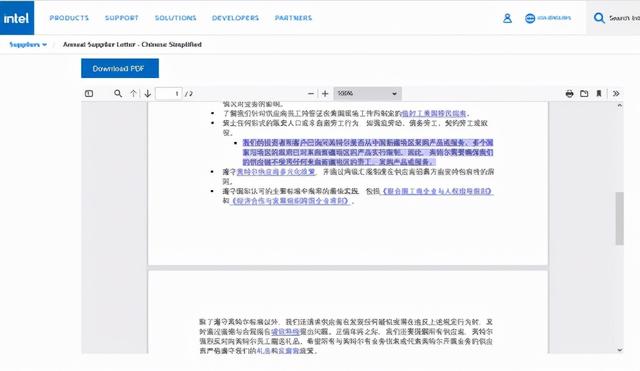Open the Support menu
Viewport: 640px width, 371px height.
tap(122, 18)
